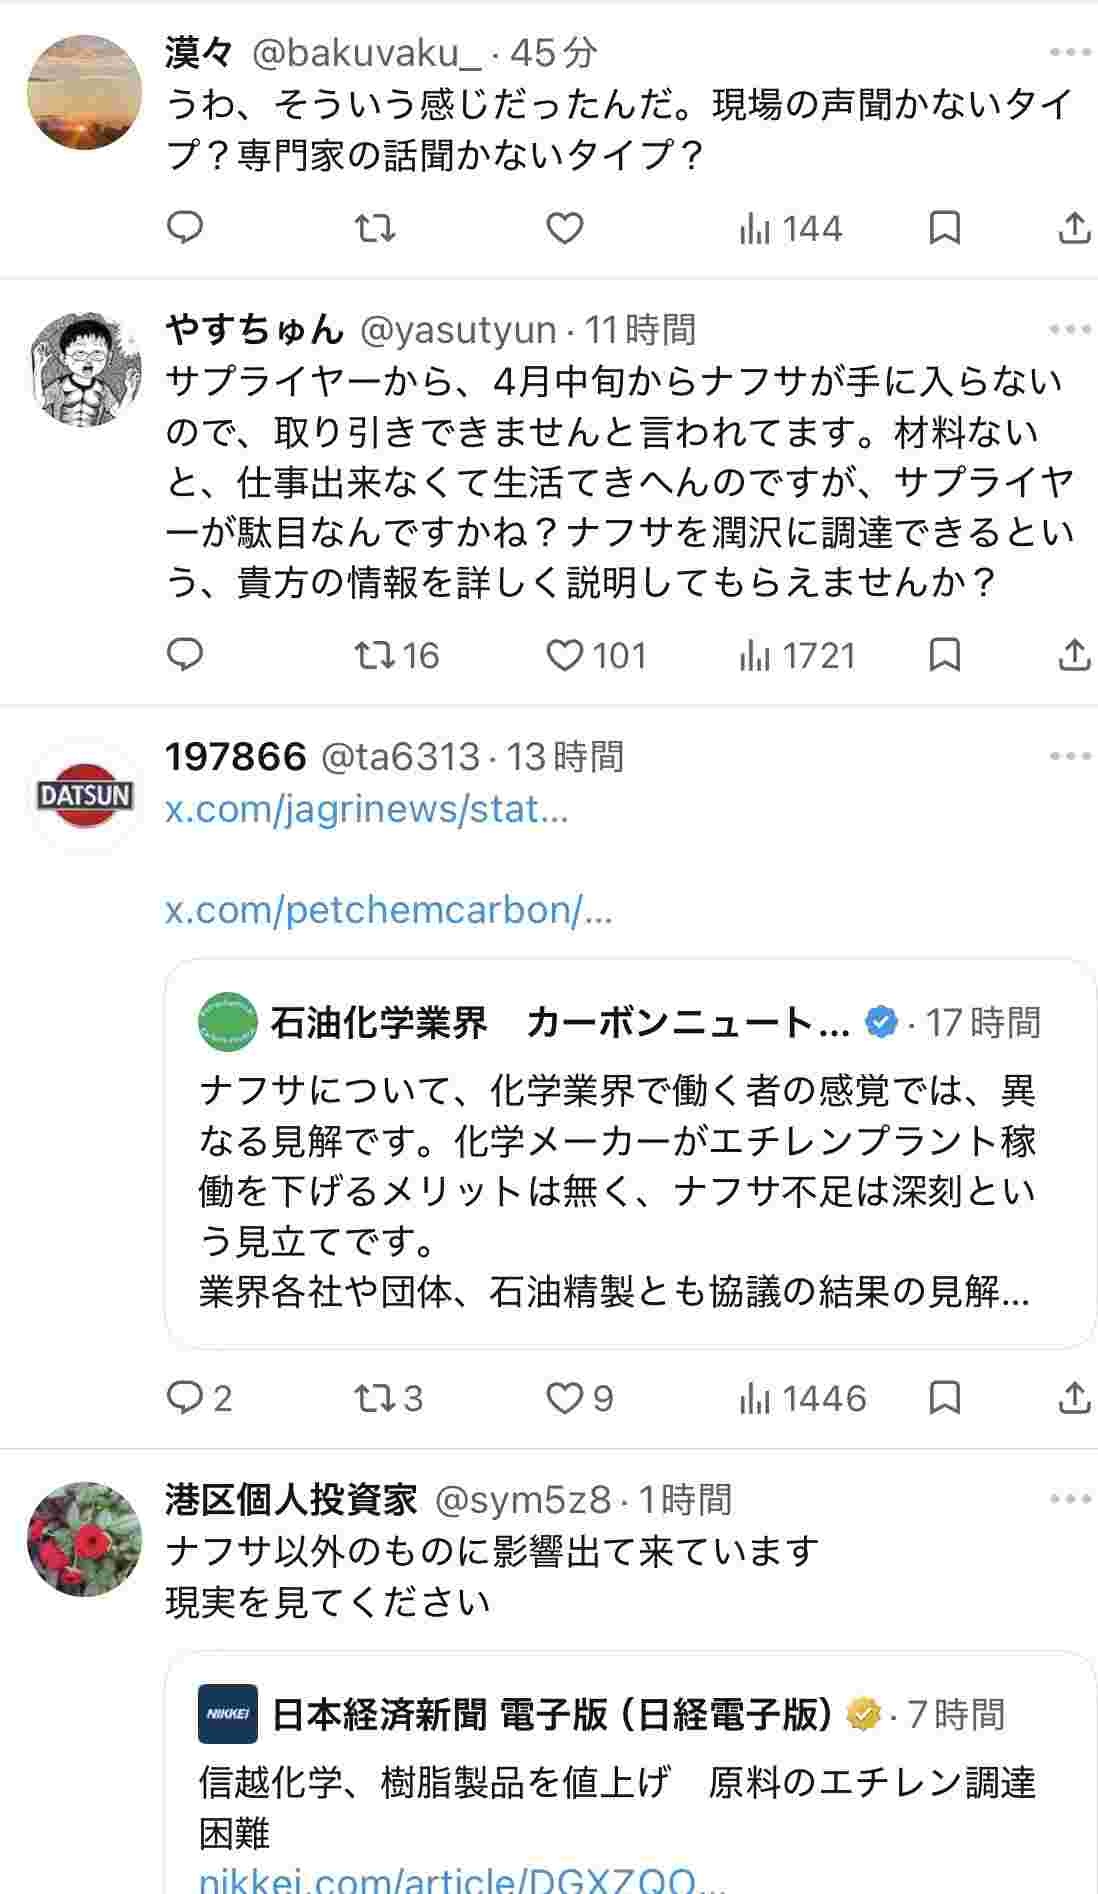Open the DATSUN profile avatar

pos(85,796)
